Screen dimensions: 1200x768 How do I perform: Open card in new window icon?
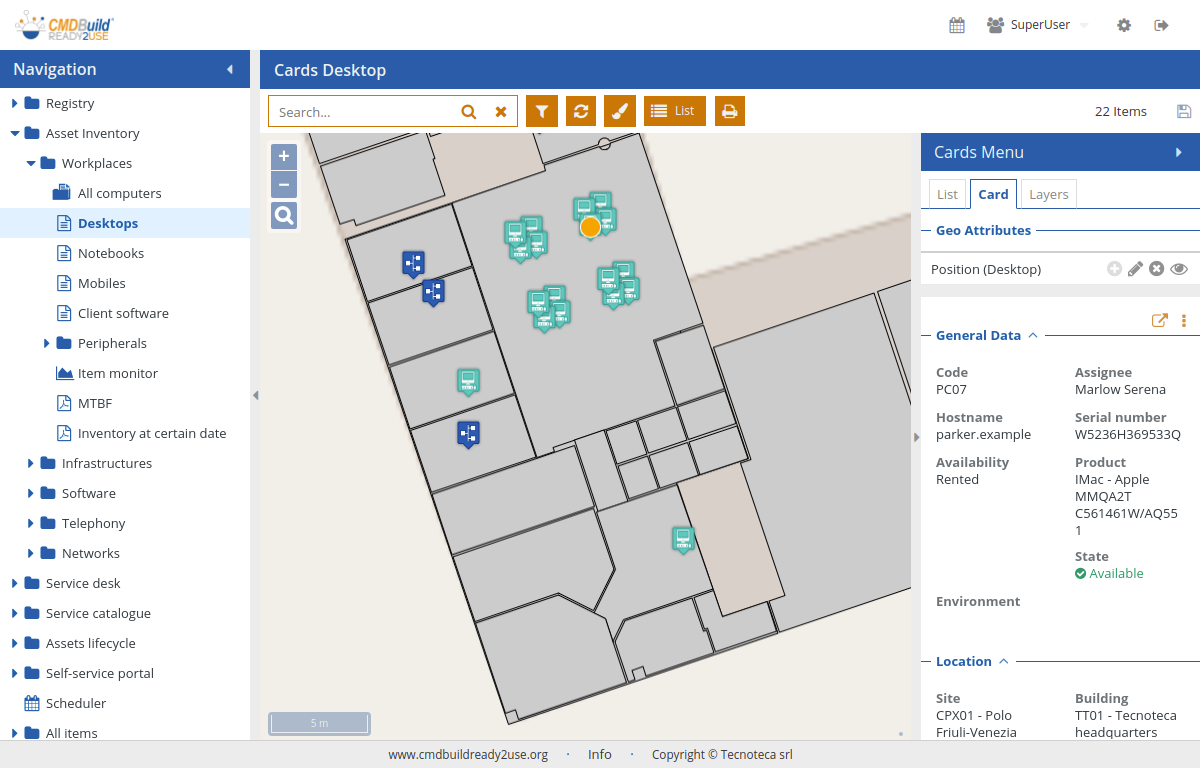click(x=1159, y=321)
